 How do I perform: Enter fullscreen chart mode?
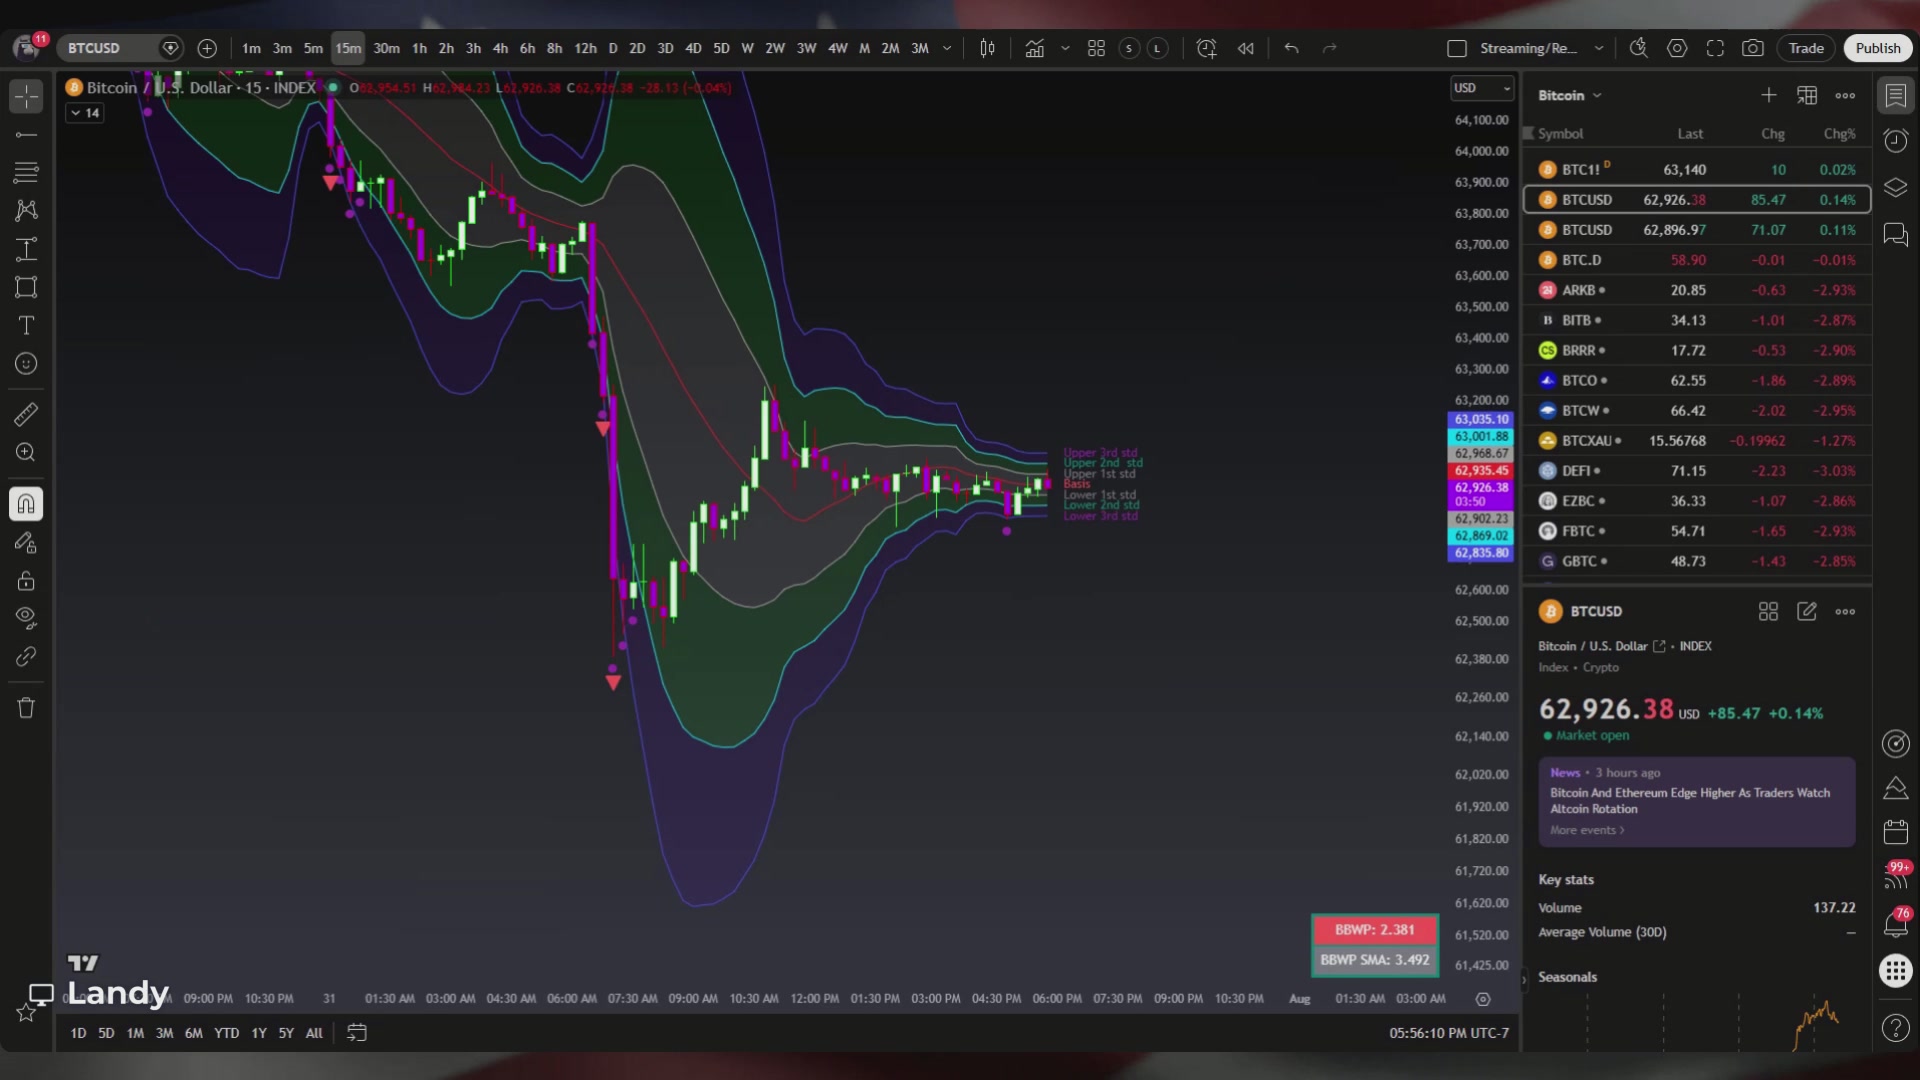pos(1715,48)
